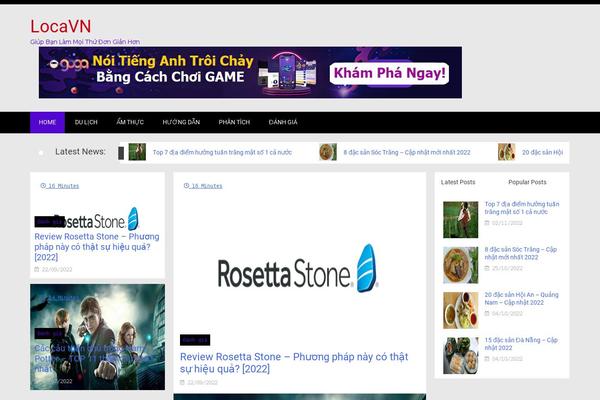Open the PHÂN TÍCH menu

234,122
